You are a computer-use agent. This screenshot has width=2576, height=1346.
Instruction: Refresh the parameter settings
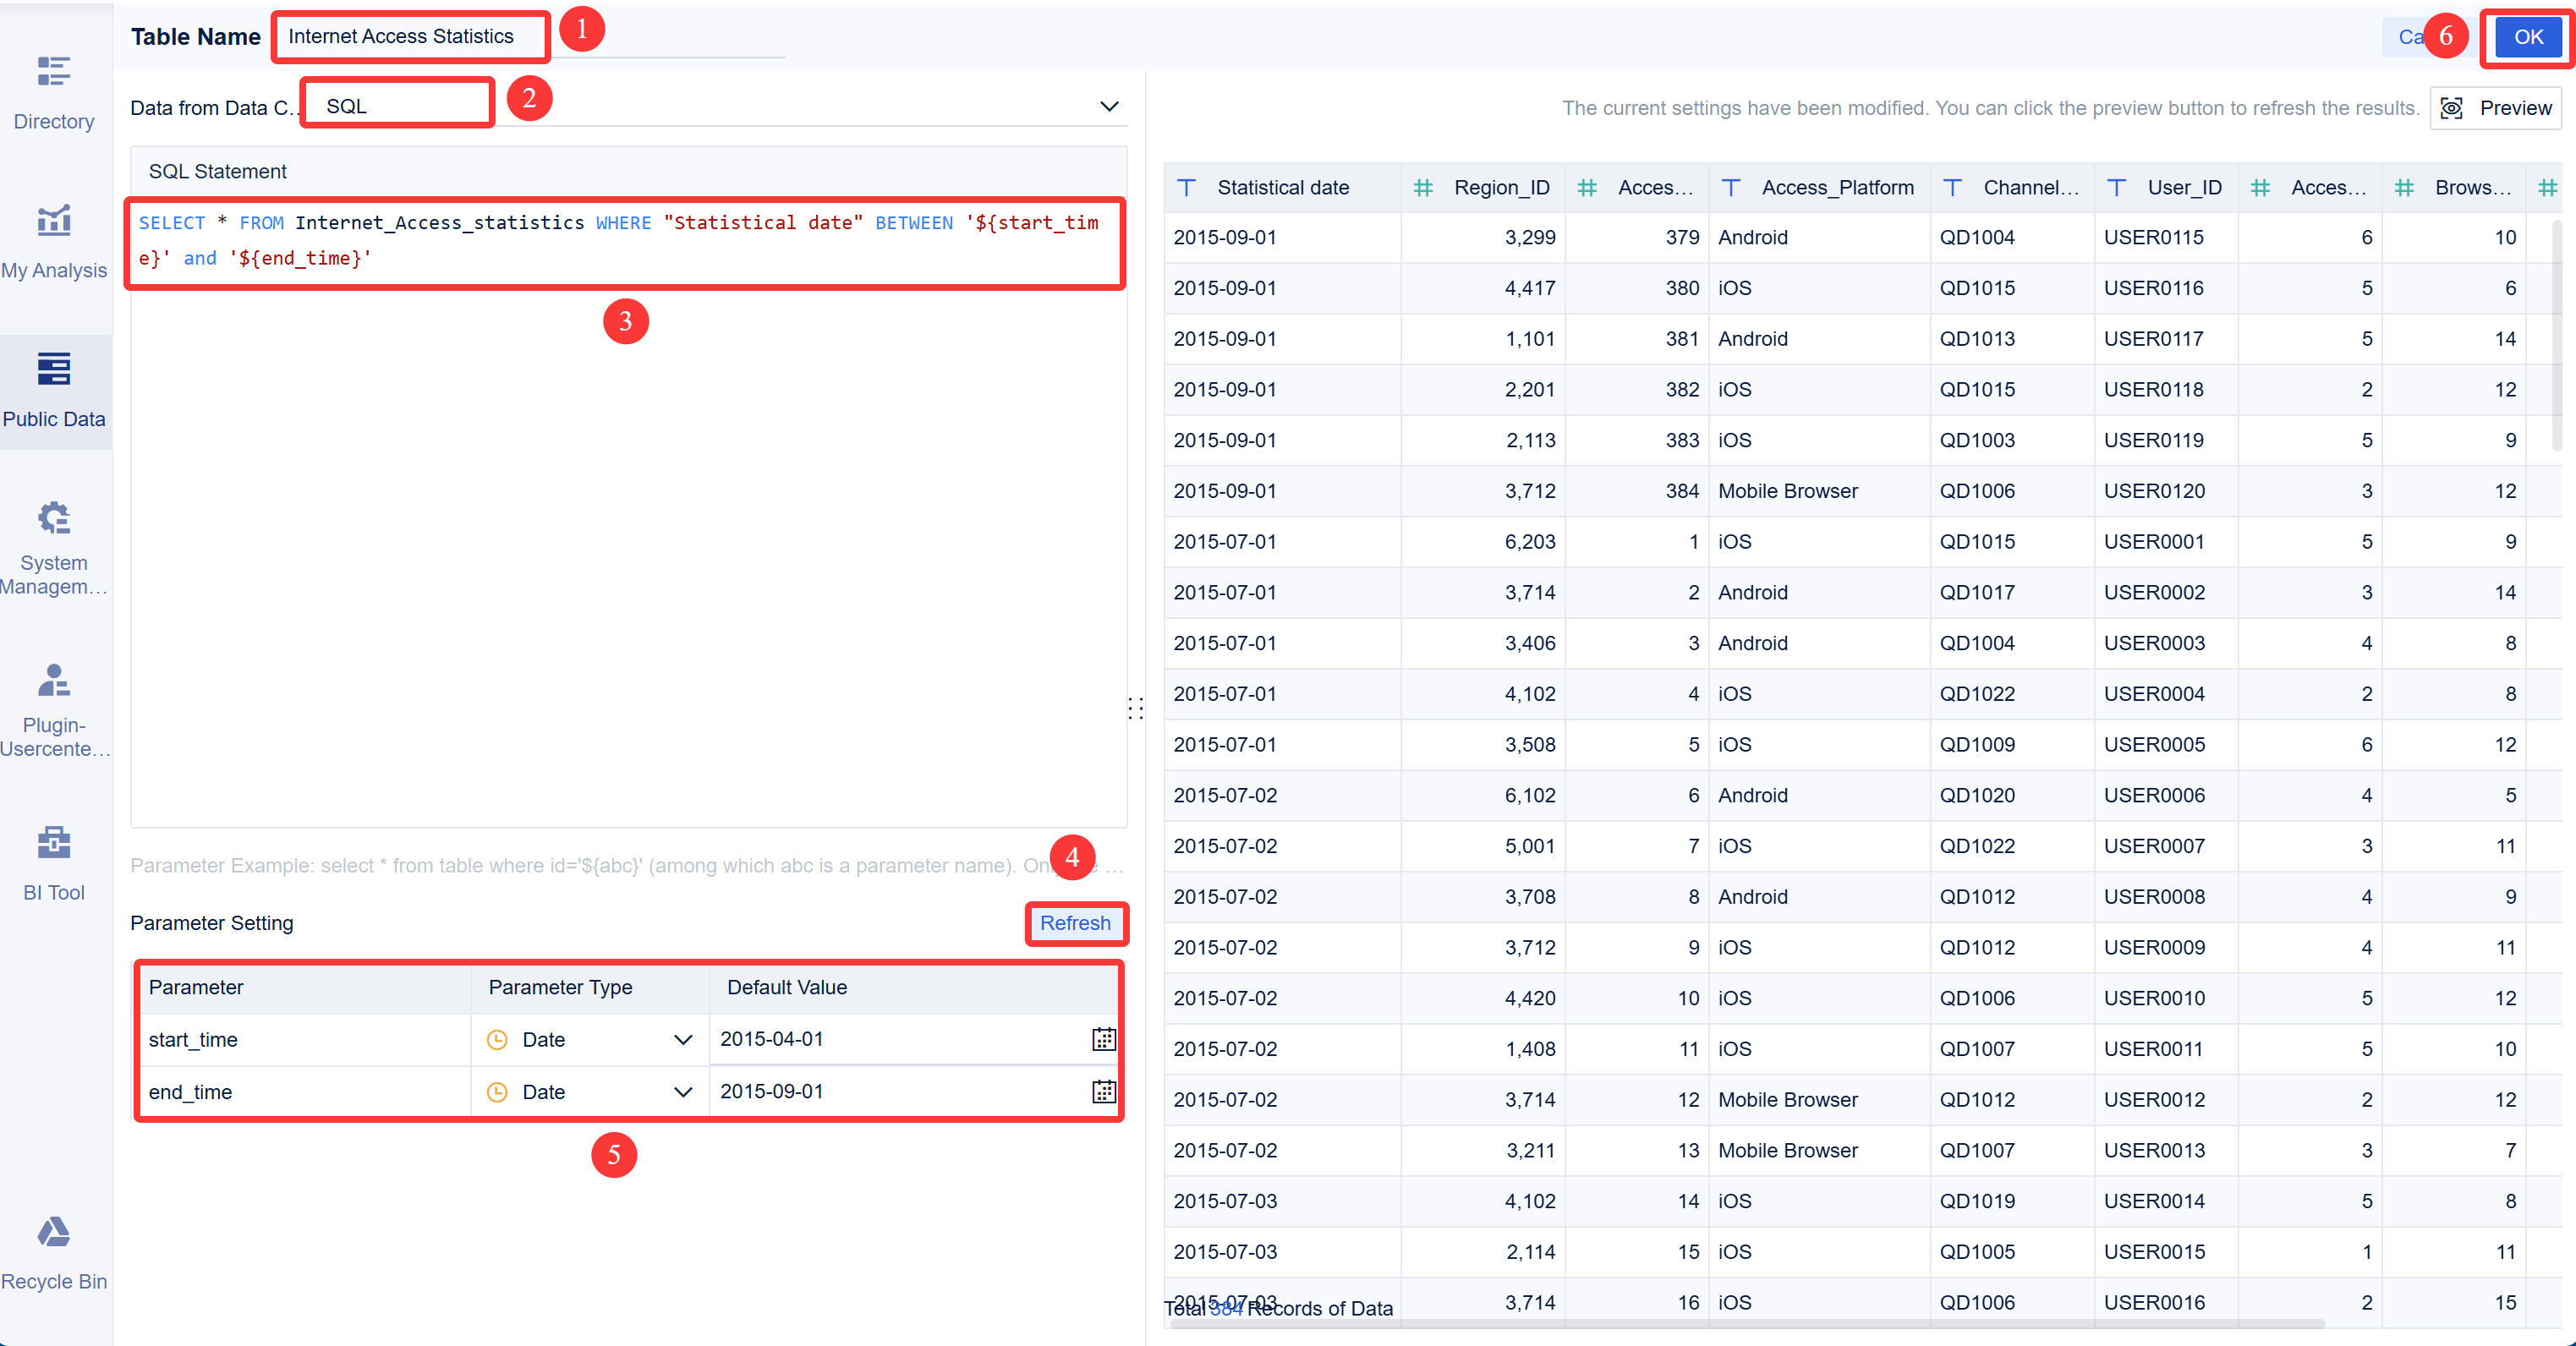click(x=1075, y=923)
